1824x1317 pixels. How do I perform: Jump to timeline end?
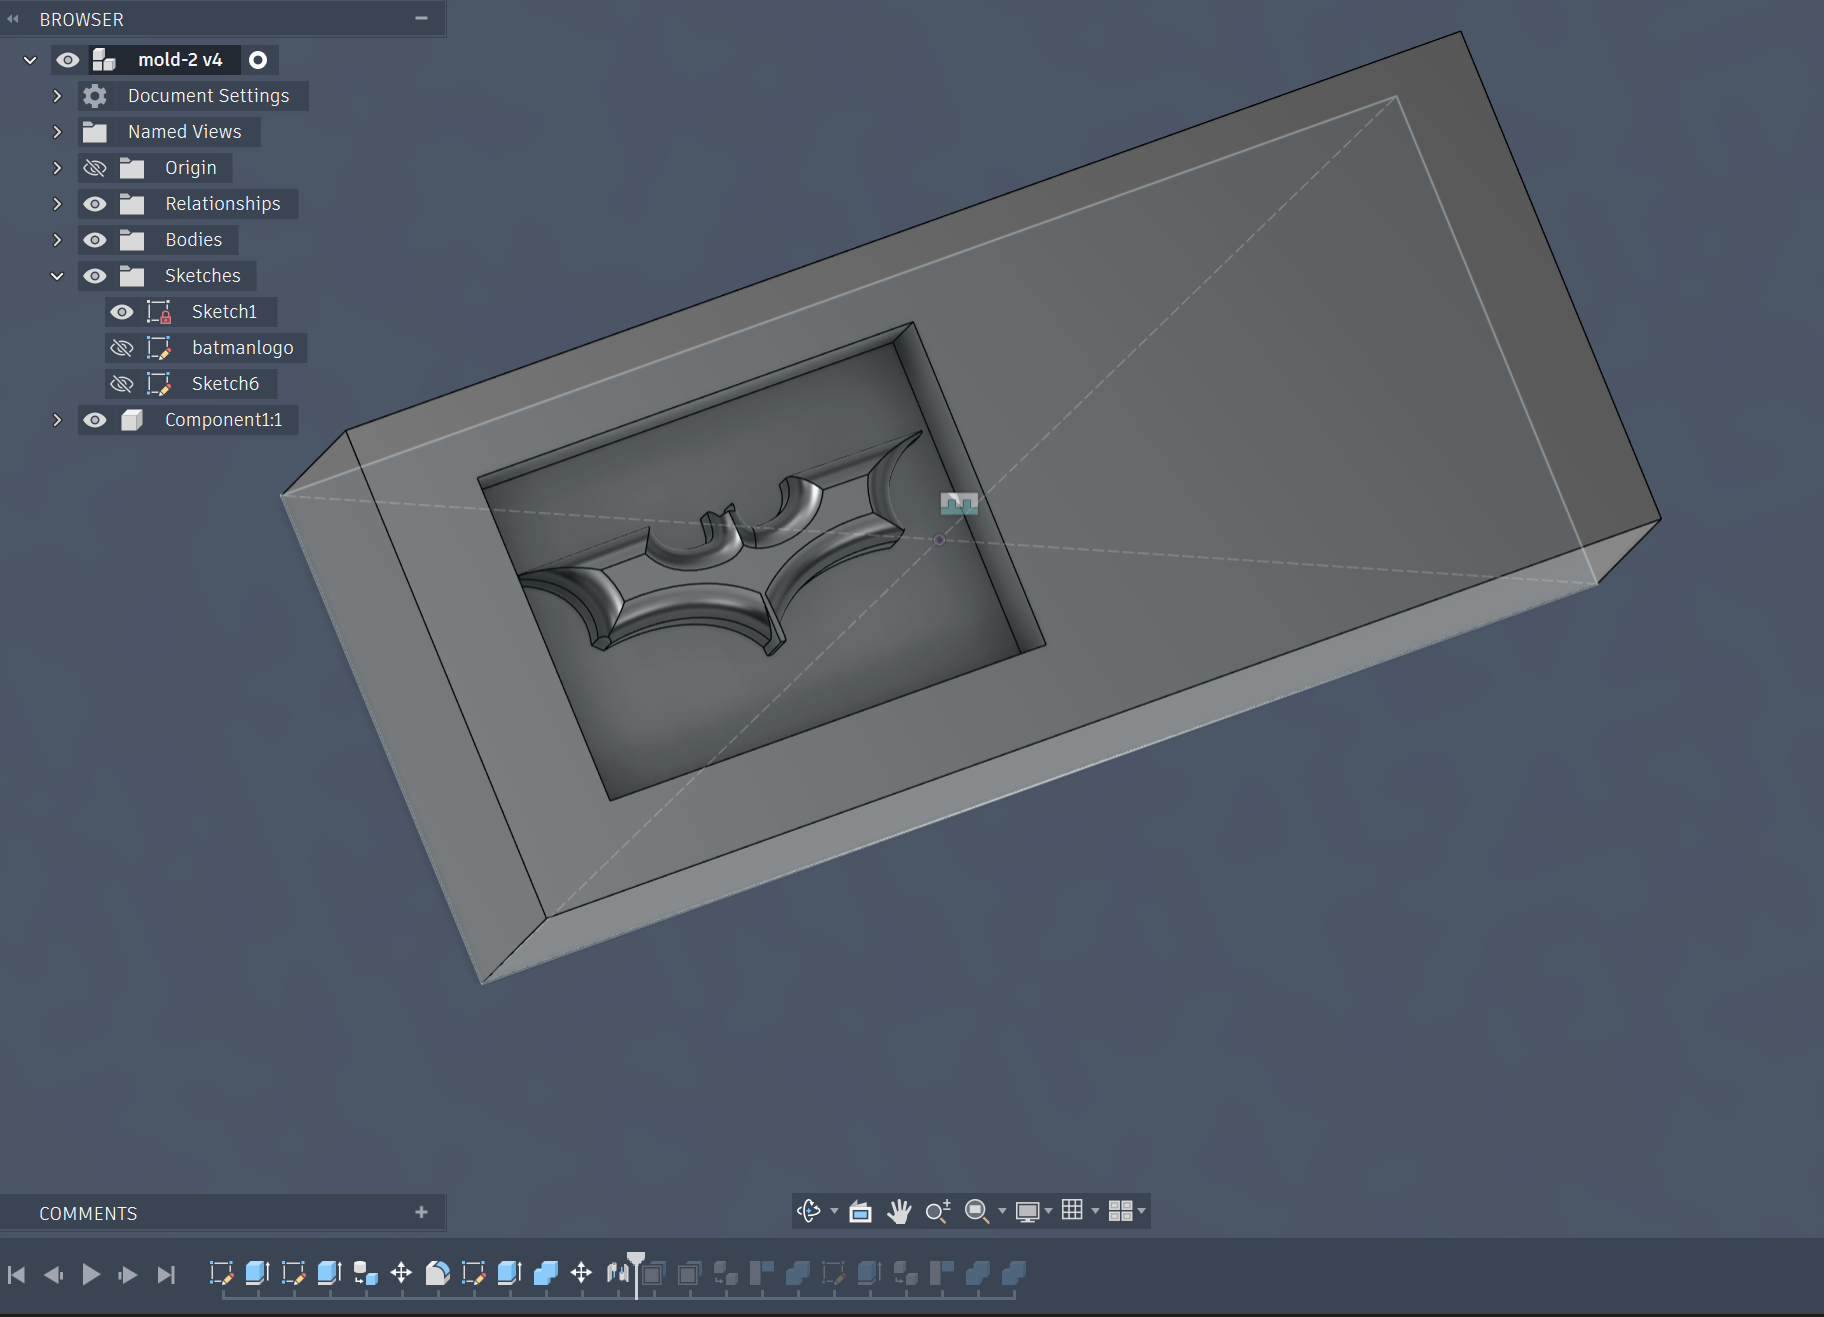click(166, 1274)
